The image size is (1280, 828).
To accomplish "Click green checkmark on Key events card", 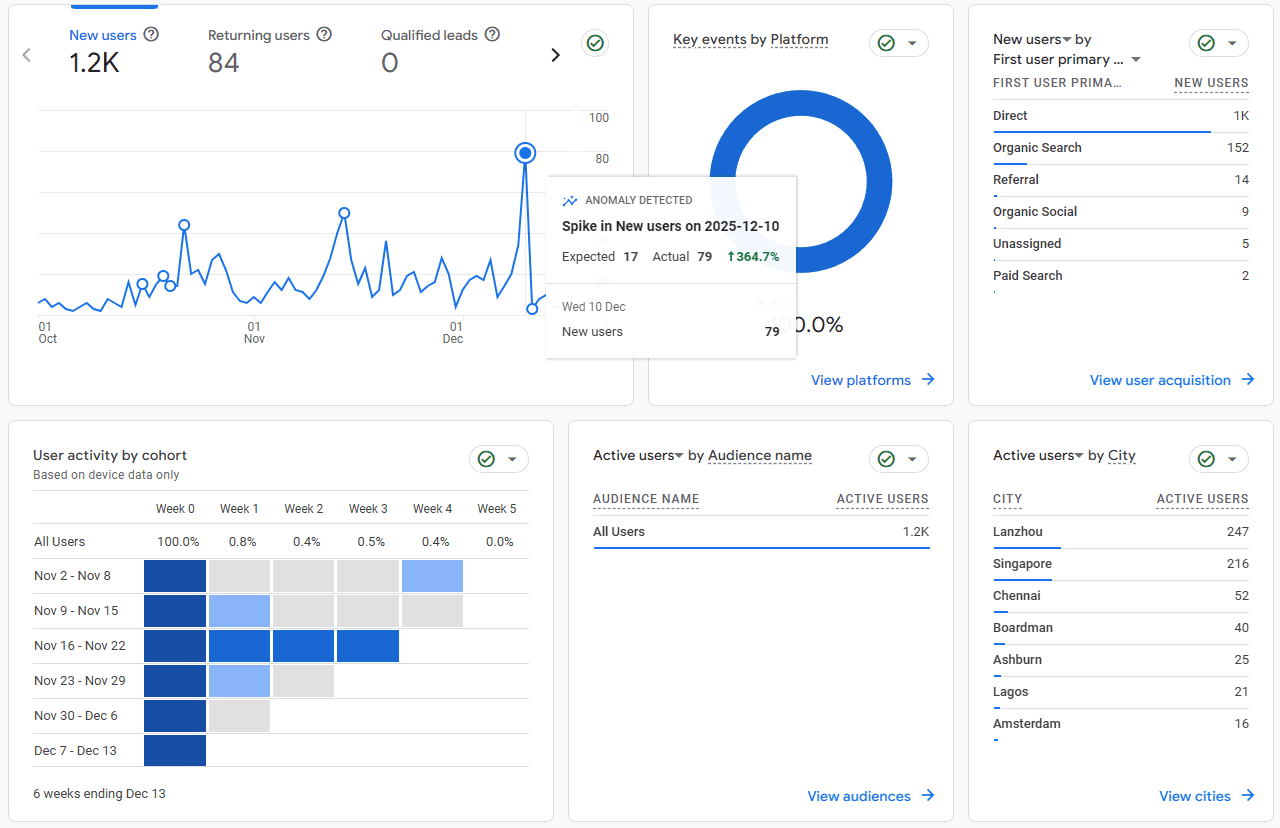I will (x=886, y=43).
